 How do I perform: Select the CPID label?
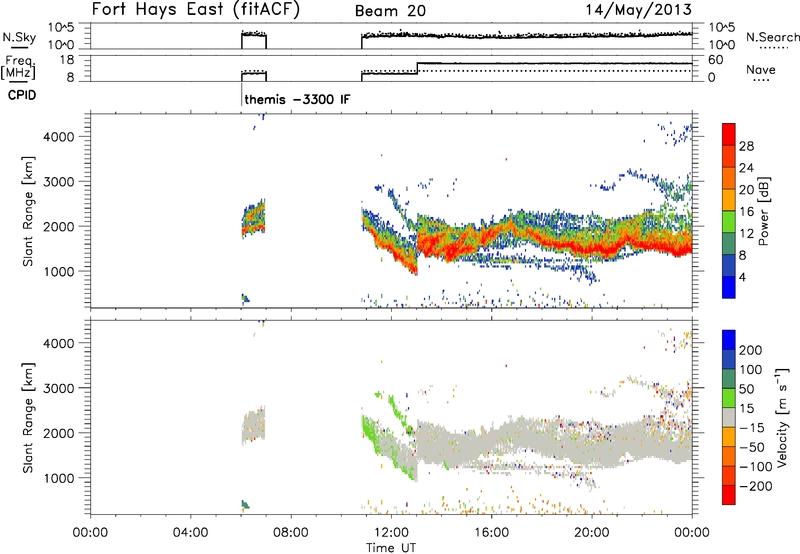(x=22, y=95)
